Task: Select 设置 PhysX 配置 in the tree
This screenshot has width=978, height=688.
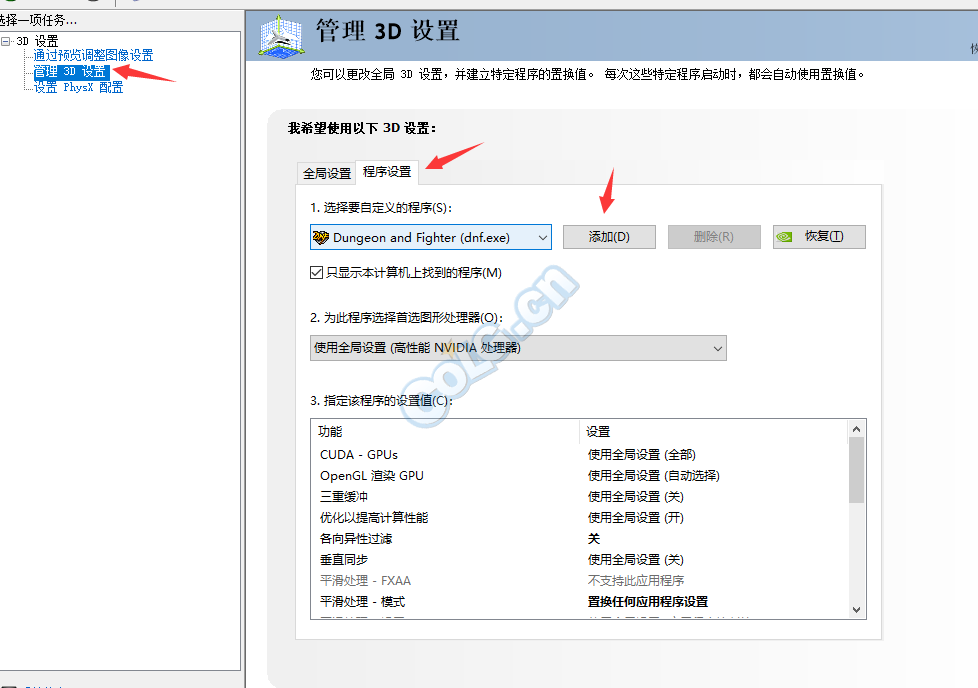Action: pos(78,88)
